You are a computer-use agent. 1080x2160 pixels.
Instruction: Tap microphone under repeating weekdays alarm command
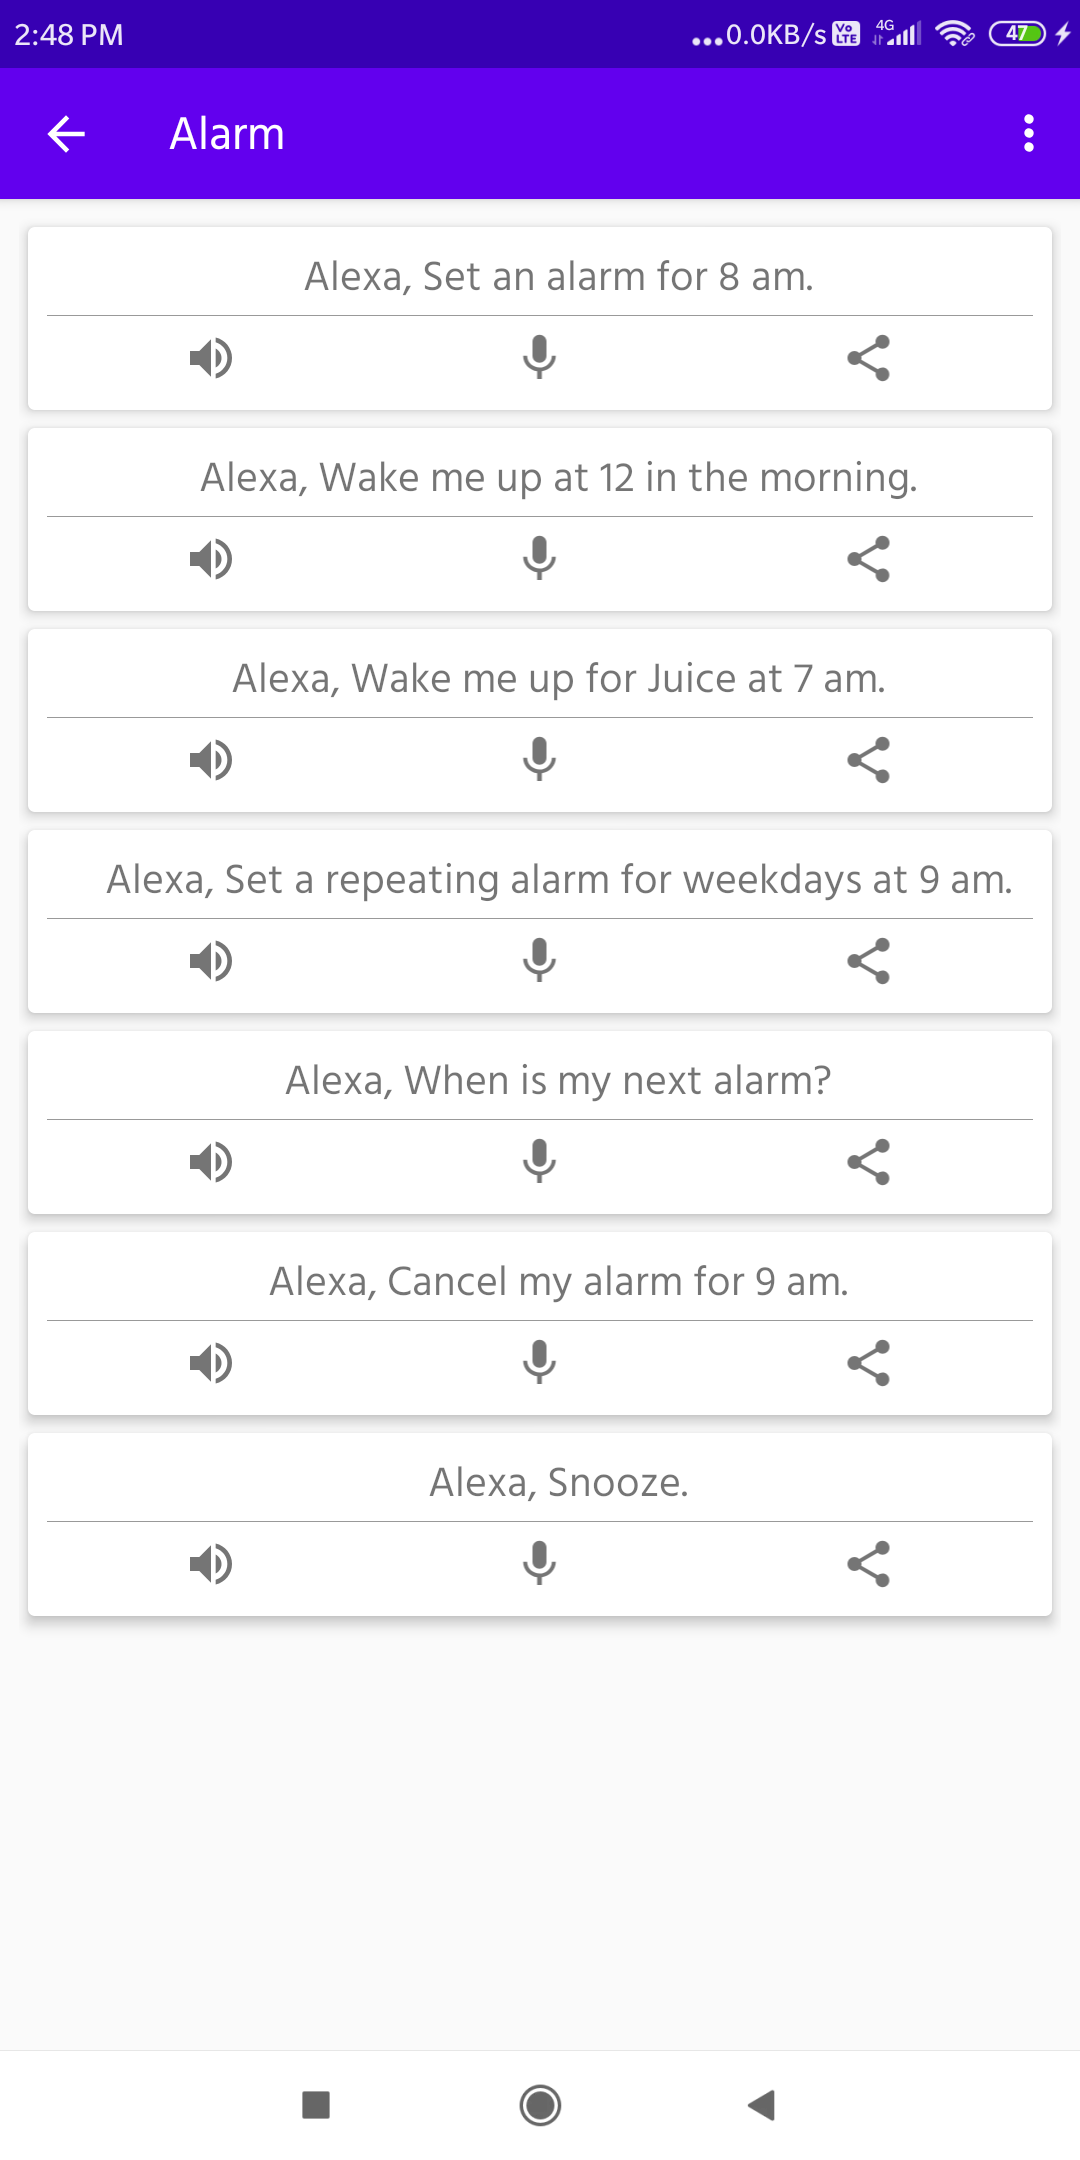click(539, 961)
